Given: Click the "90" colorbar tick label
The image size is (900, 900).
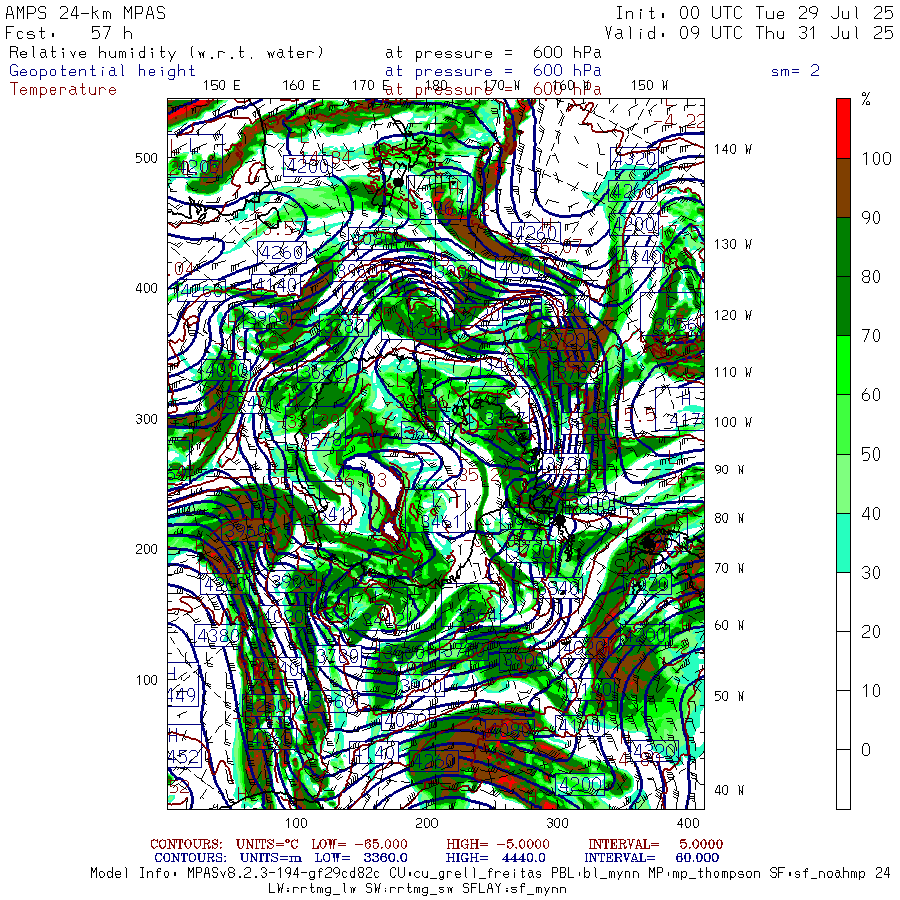Looking at the screenshot, I should tap(871, 218).
